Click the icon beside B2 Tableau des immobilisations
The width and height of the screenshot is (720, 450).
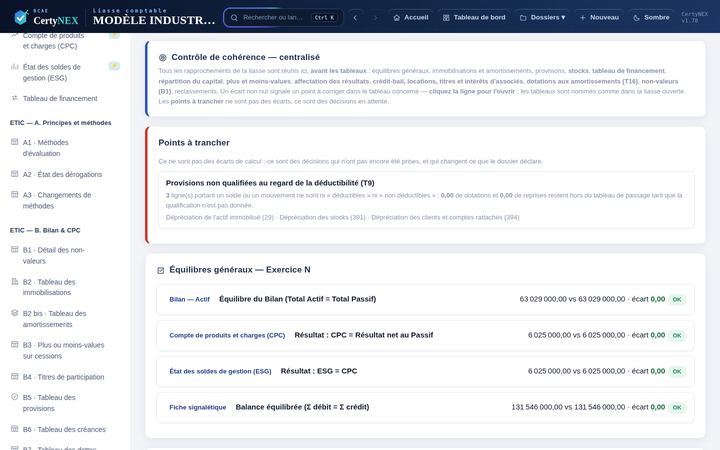coord(15,281)
